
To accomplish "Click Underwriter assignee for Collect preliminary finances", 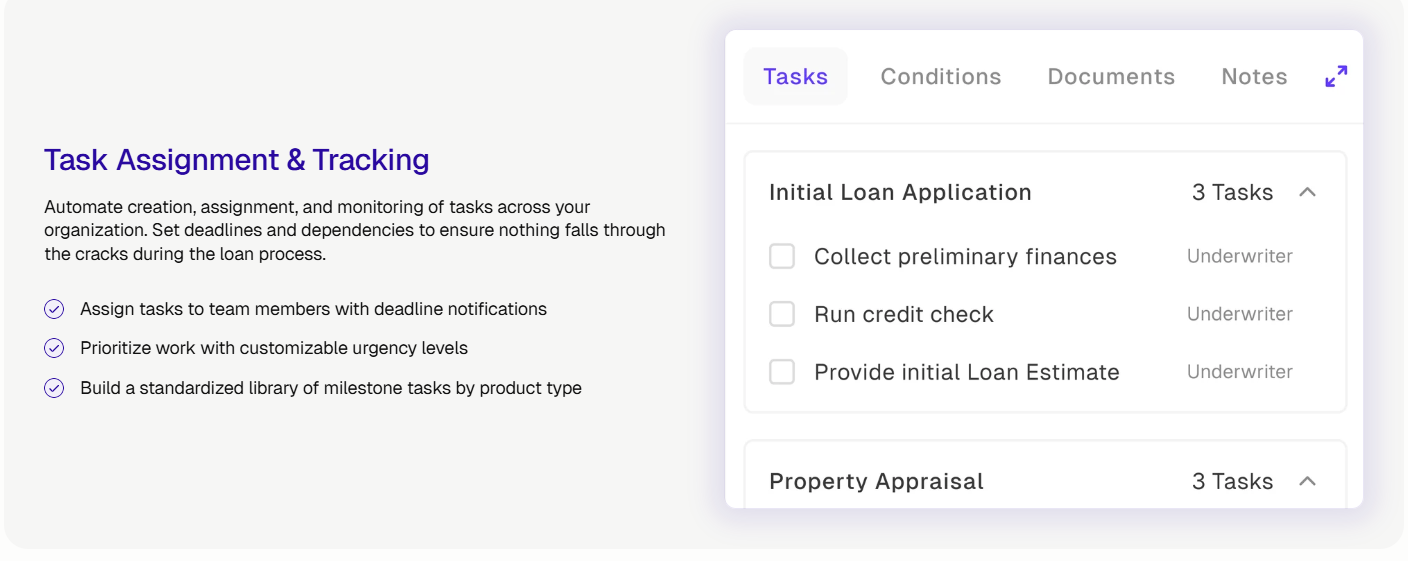I will coord(1240,256).
